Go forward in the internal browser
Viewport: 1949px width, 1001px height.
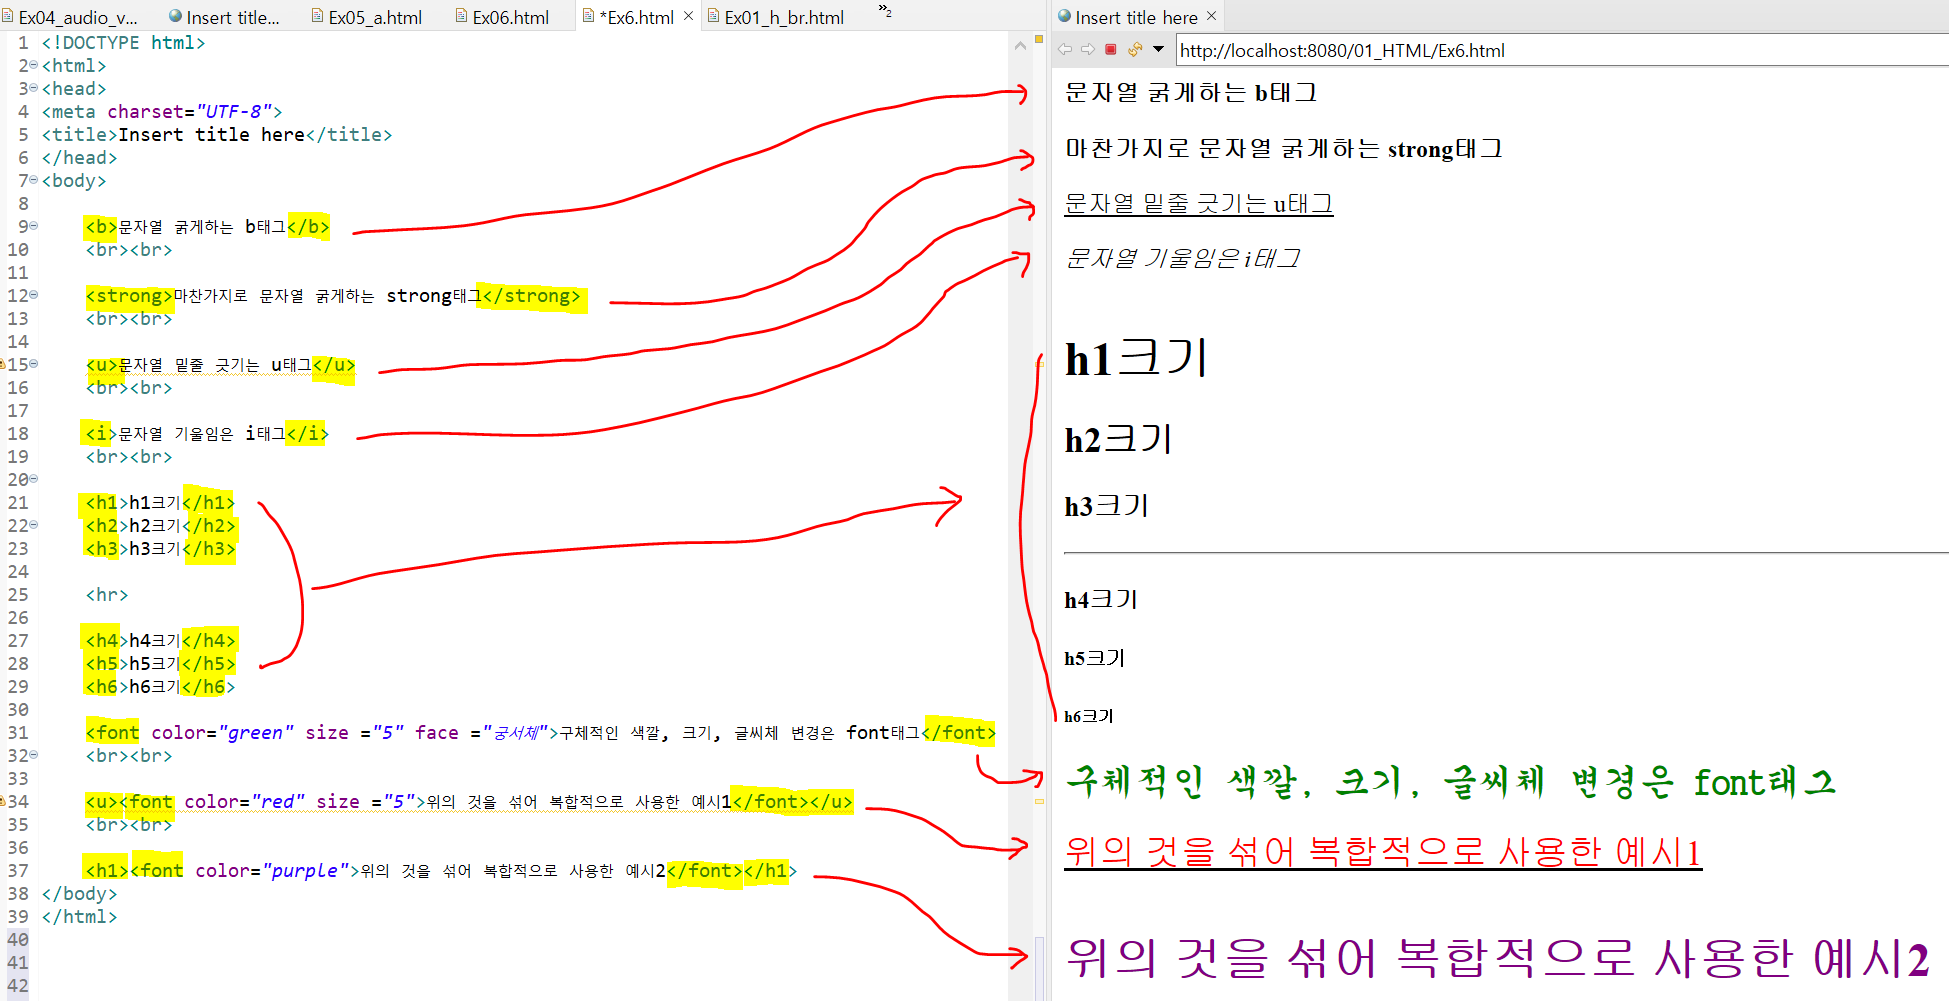(1087, 49)
